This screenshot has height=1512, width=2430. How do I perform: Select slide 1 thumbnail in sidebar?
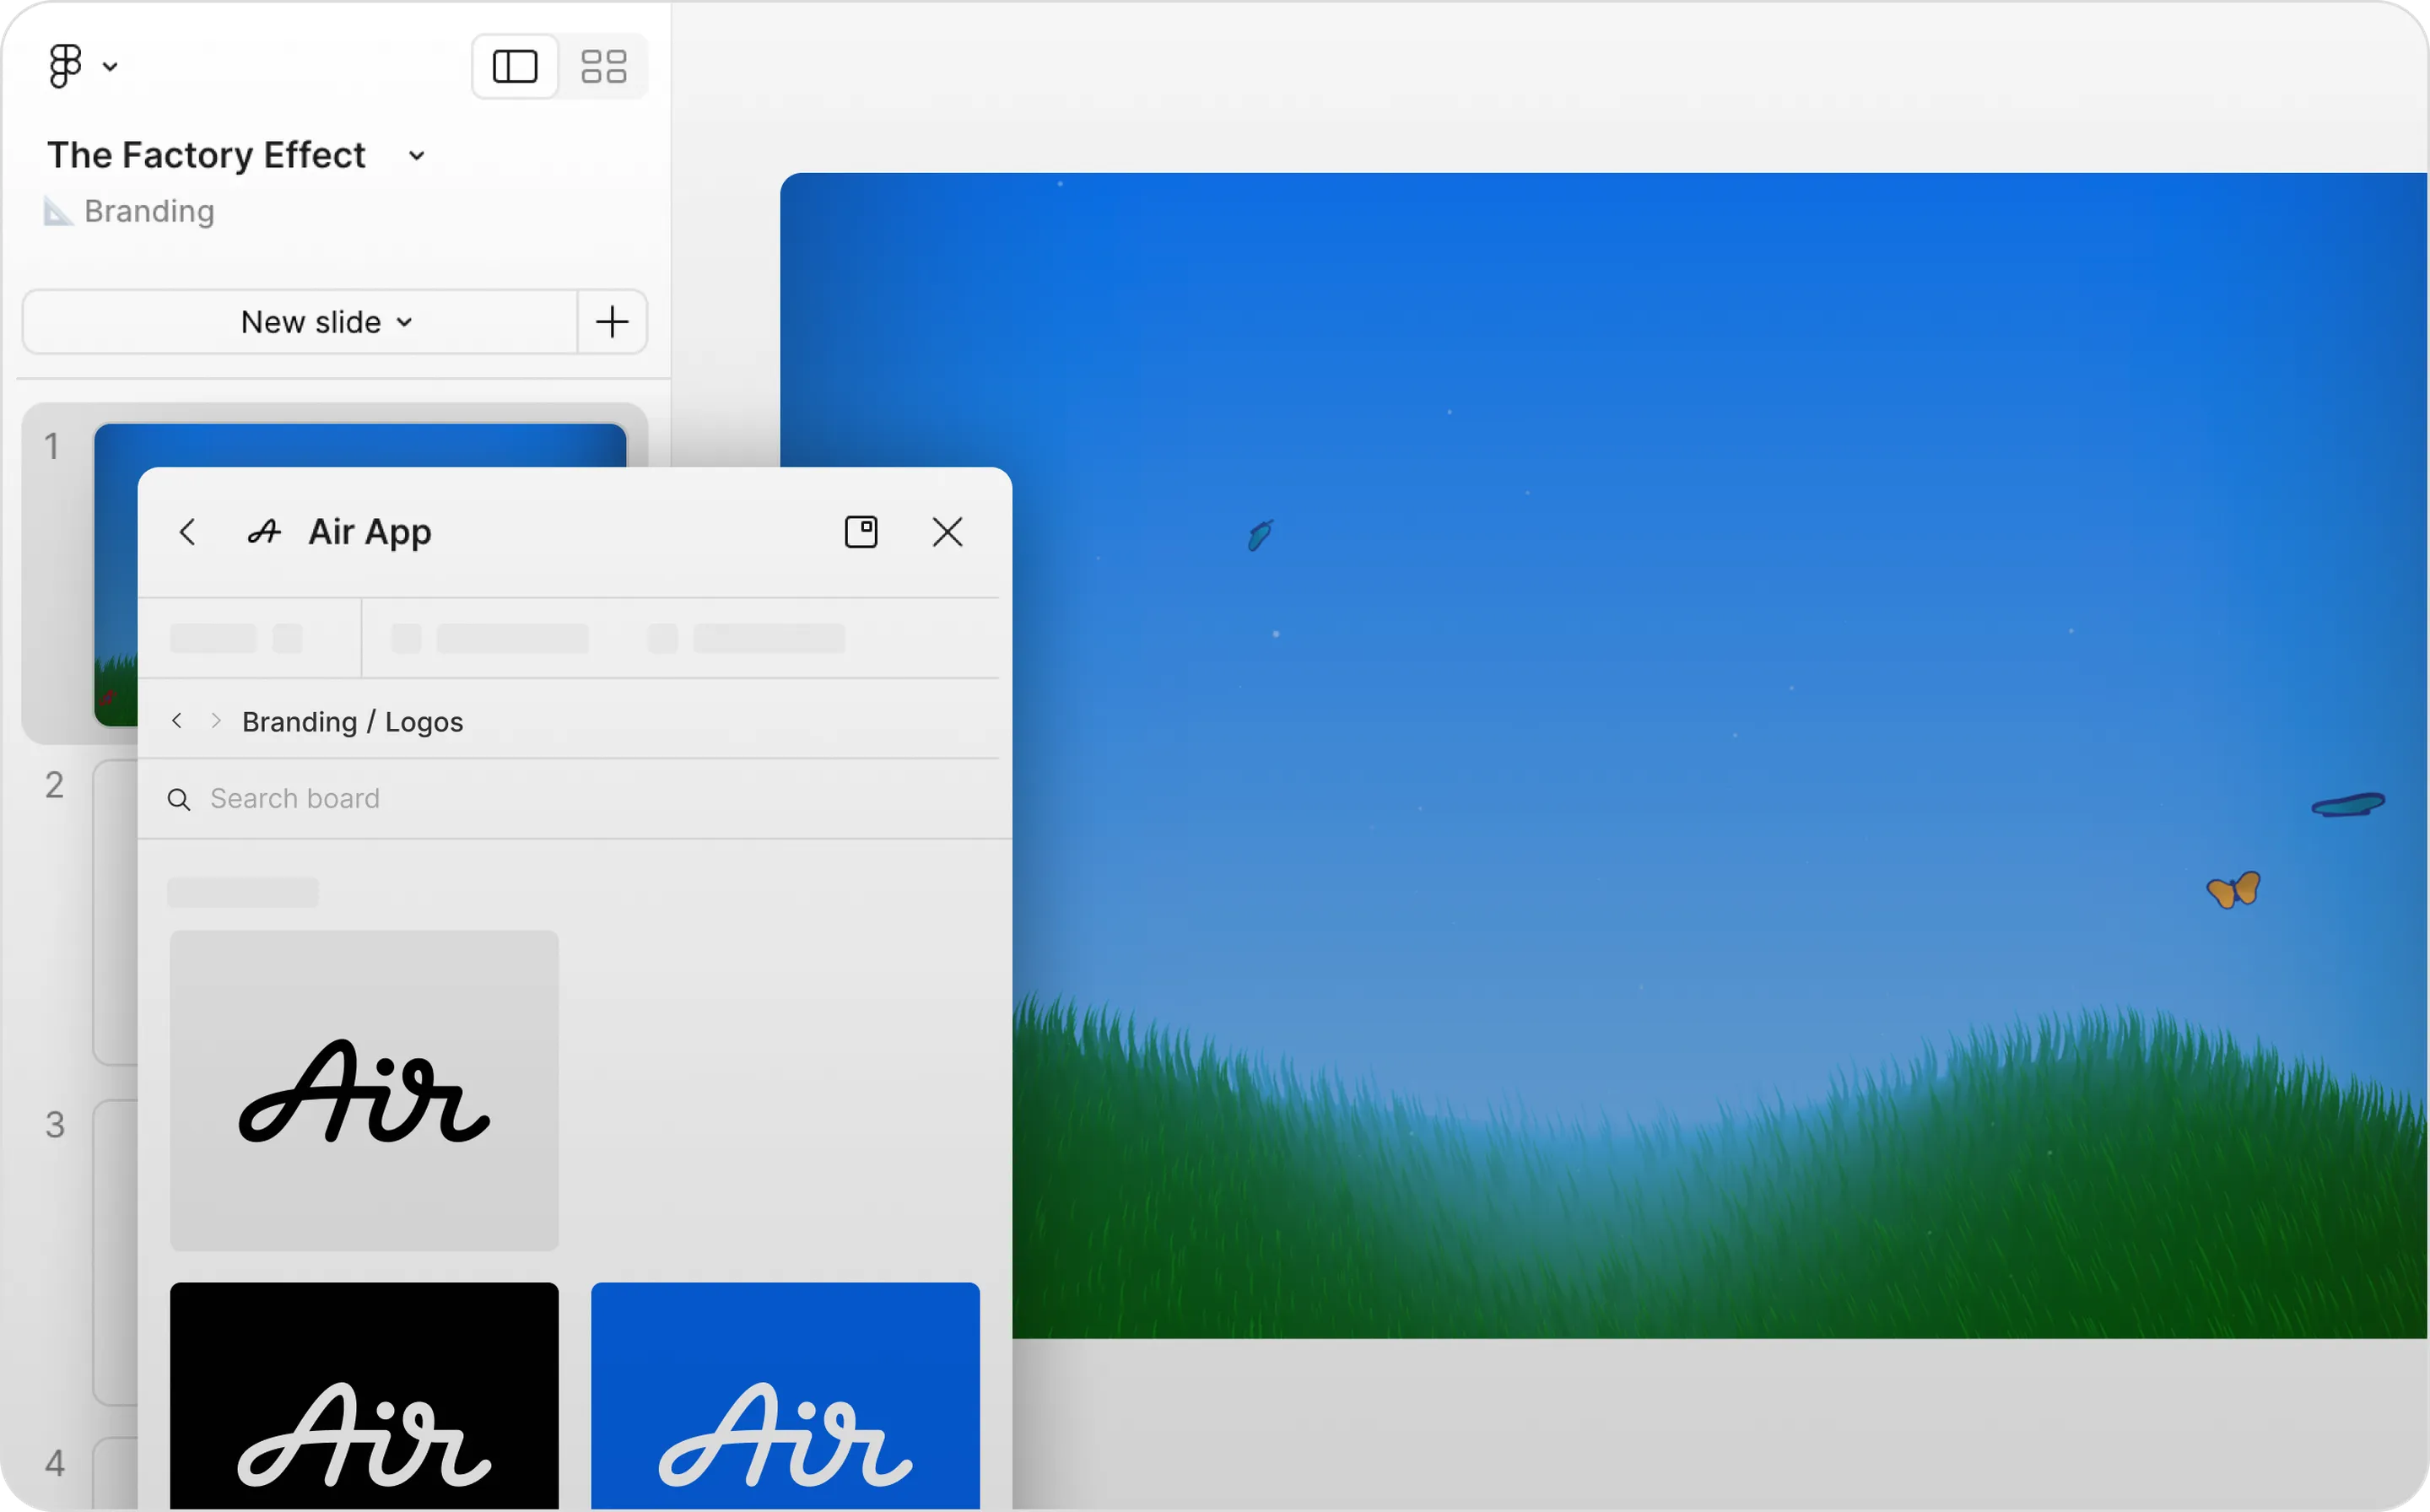(x=360, y=445)
